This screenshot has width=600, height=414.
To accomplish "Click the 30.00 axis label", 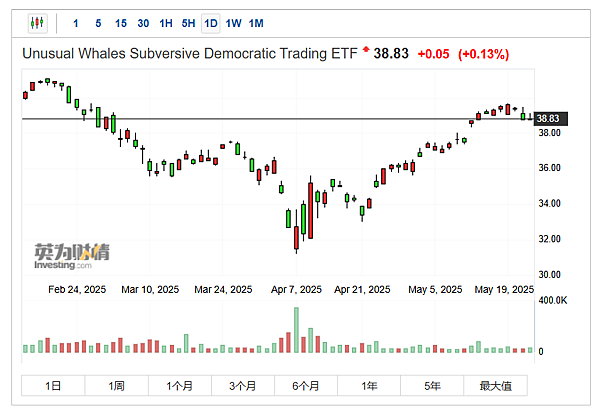I will (549, 274).
